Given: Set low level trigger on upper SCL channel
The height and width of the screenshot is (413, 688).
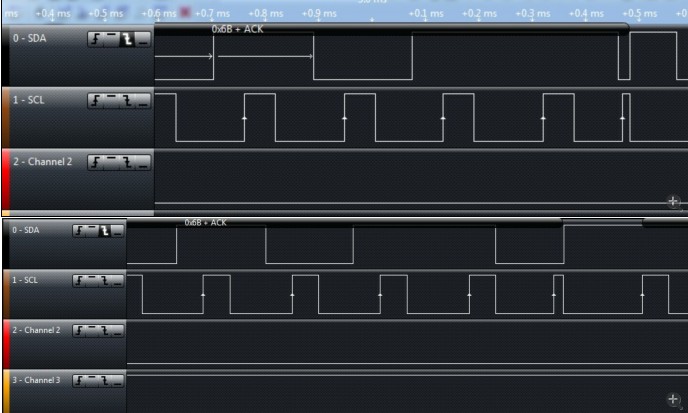Looking at the screenshot, I should pyautogui.click(x=143, y=101).
